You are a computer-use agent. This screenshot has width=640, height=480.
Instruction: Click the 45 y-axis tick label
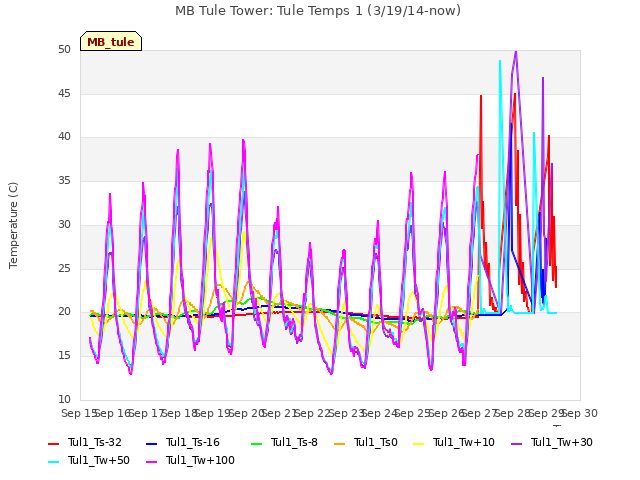(64, 93)
